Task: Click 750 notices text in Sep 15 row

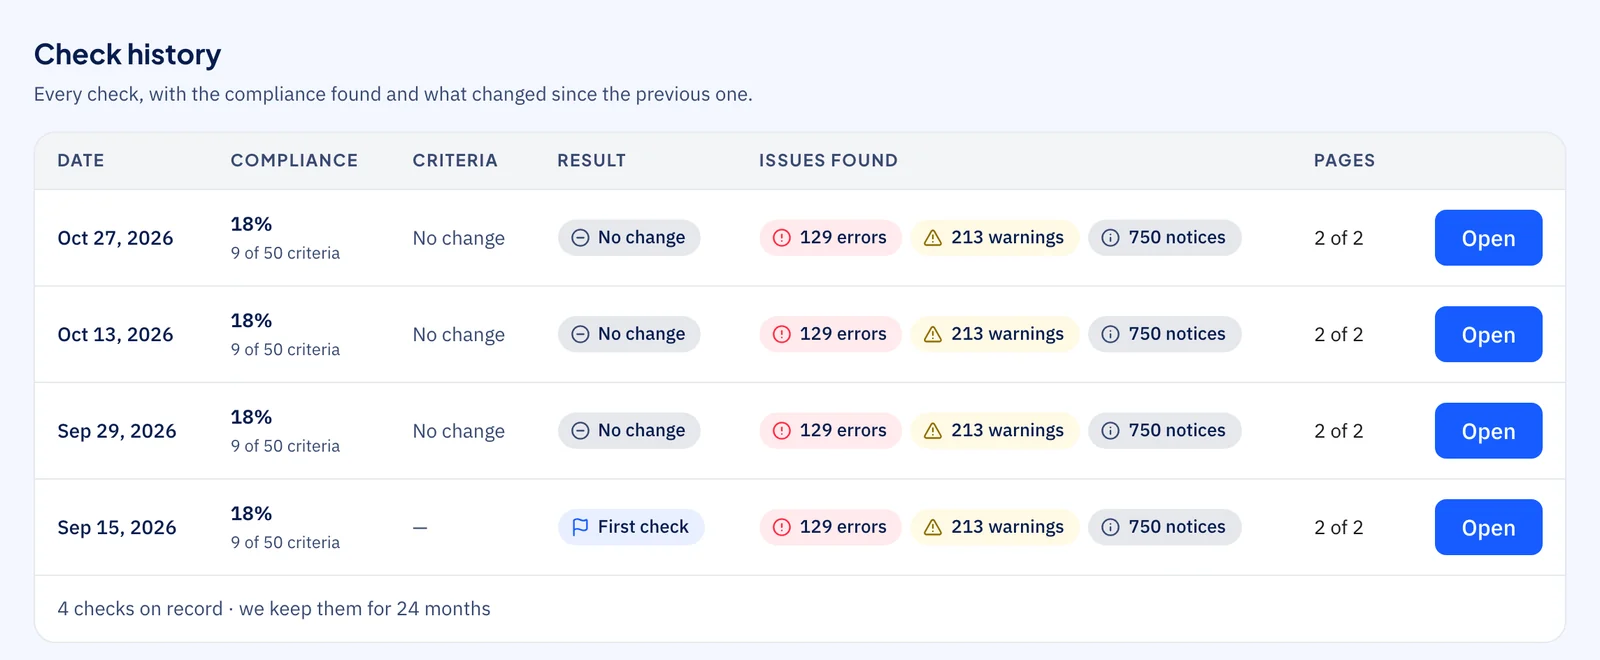Action: click(1177, 527)
